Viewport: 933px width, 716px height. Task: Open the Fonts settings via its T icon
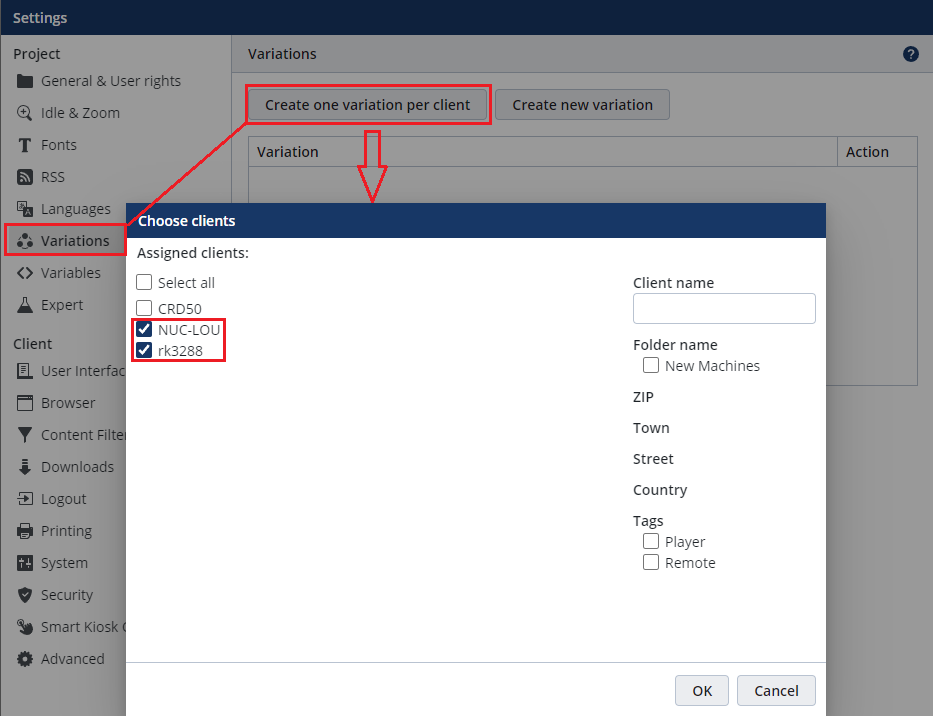pyautogui.click(x=22, y=145)
